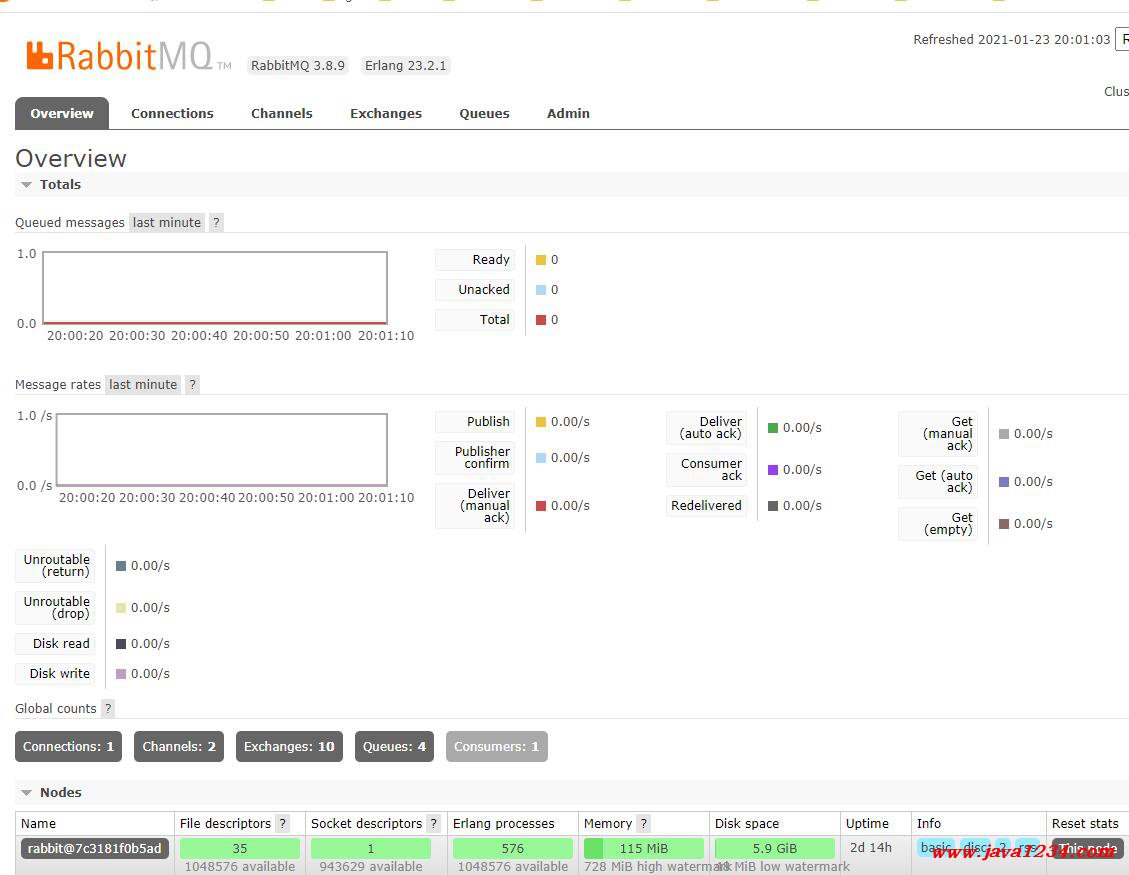Click the 'Queues: 4' count button
The image size is (1129, 875).
coord(395,747)
